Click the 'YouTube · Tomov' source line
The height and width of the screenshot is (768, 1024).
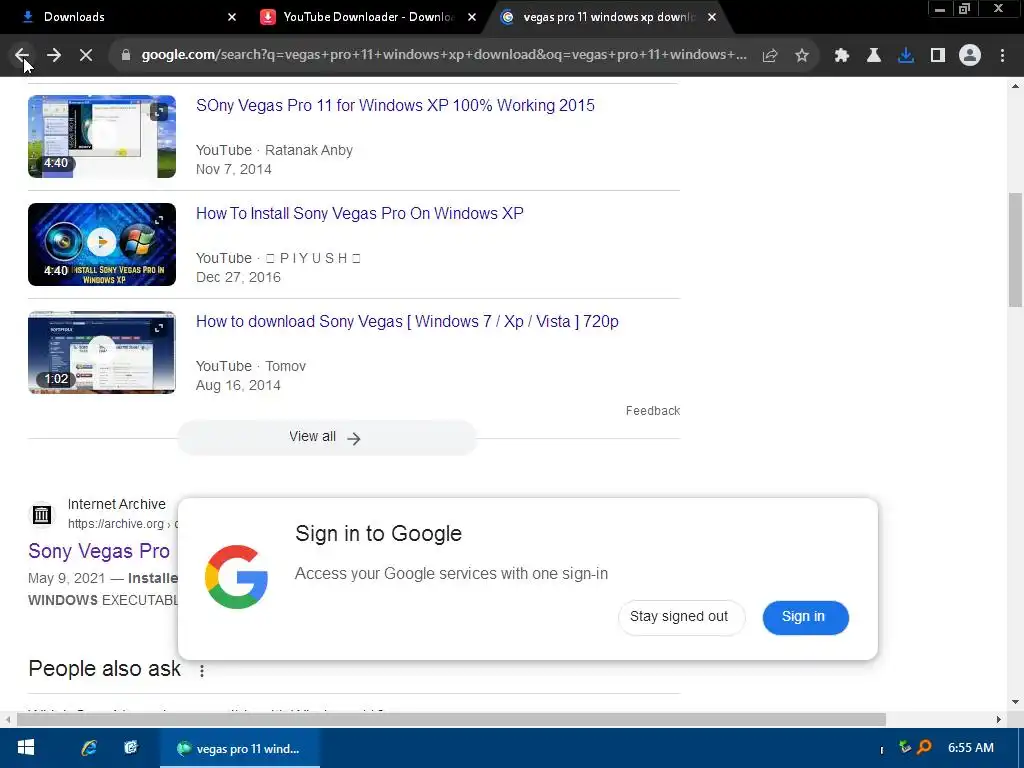(251, 366)
